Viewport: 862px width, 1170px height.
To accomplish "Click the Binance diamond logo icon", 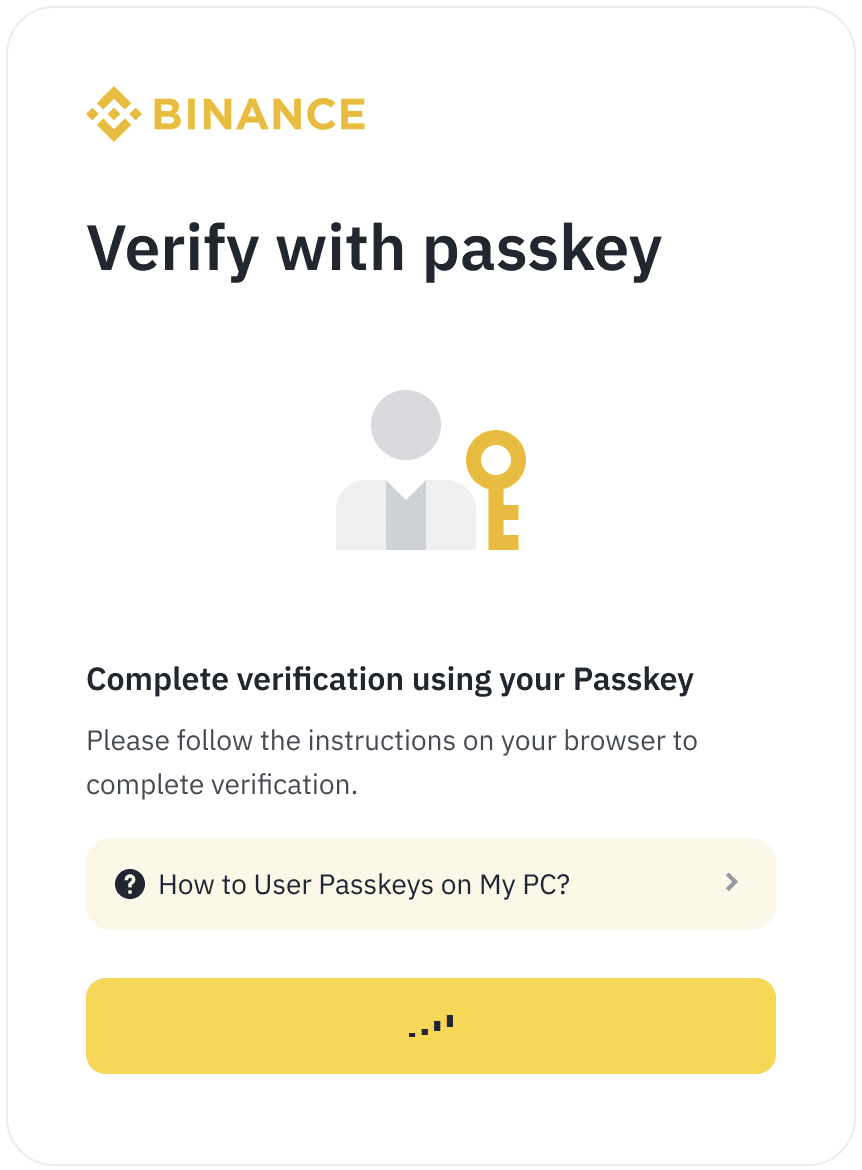I will 114,114.
